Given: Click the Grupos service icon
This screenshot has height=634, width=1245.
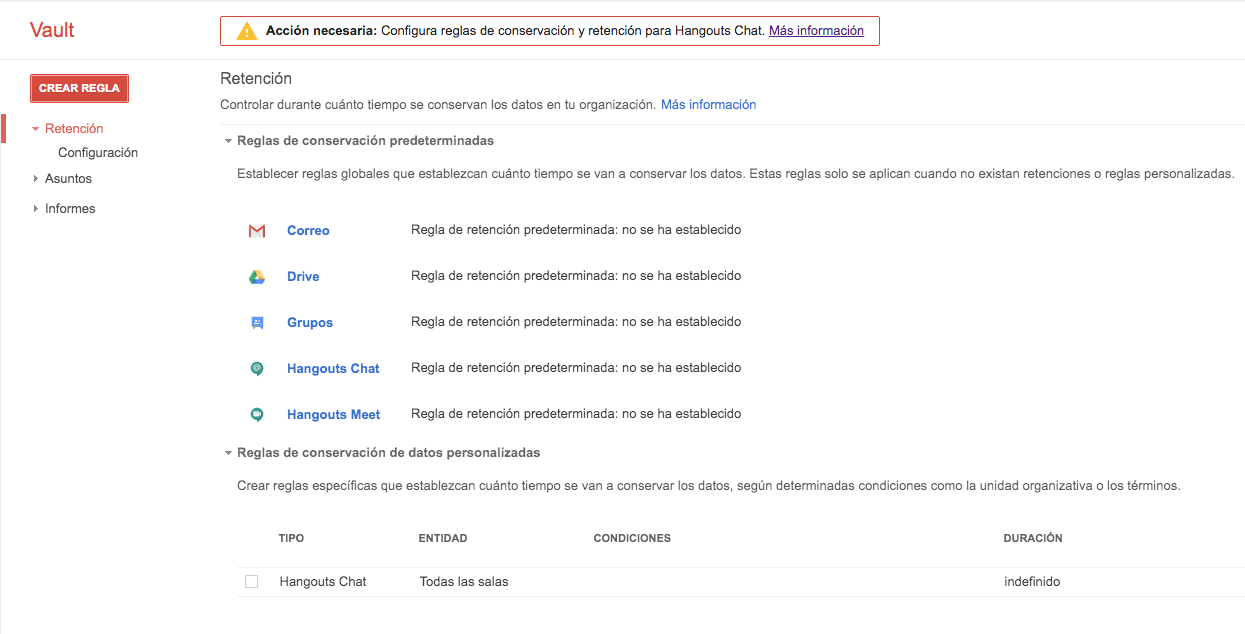Looking at the screenshot, I should [257, 323].
